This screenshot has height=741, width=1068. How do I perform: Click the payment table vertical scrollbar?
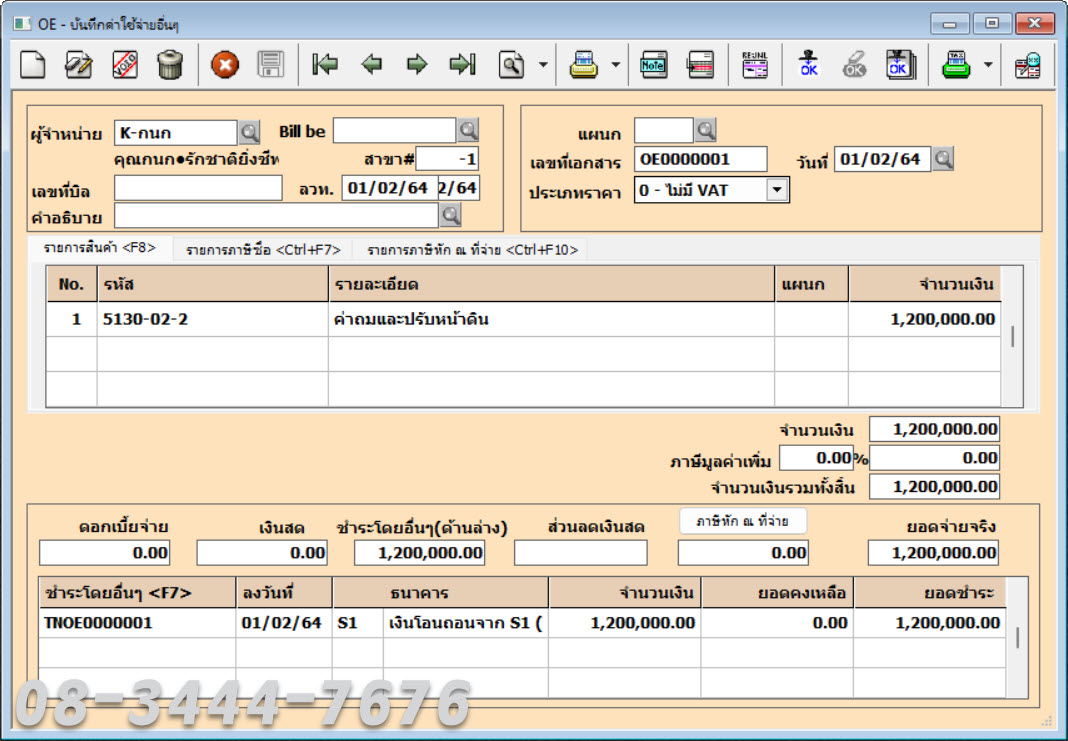click(1017, 637)
